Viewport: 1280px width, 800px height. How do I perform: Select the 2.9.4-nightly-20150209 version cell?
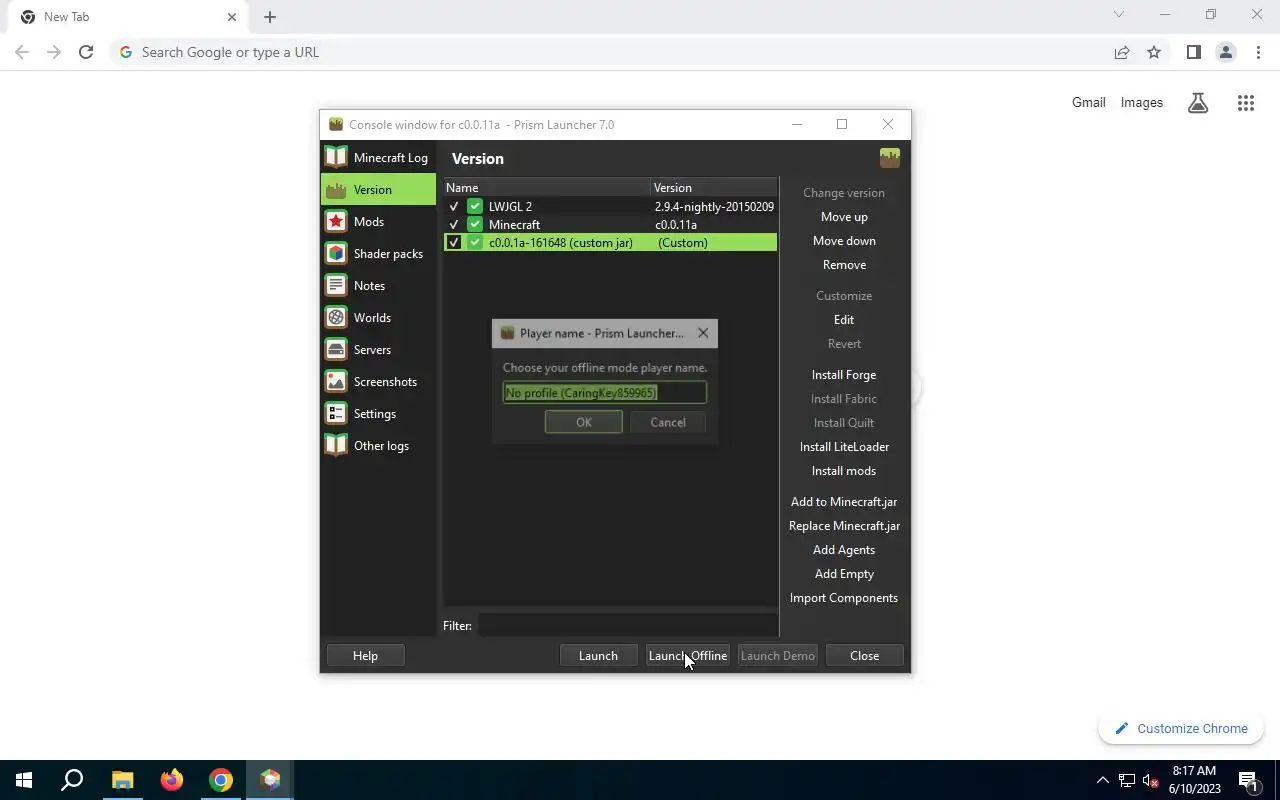714,207
